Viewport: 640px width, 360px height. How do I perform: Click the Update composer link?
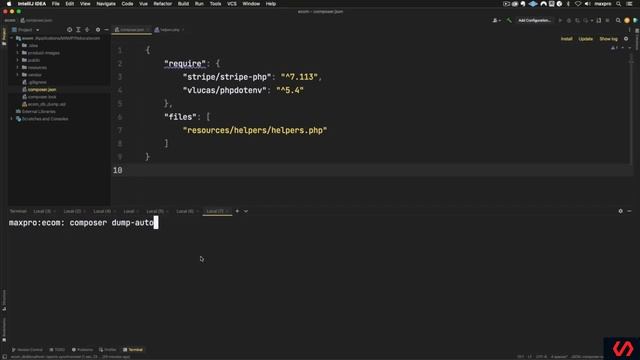coord(585,39)
